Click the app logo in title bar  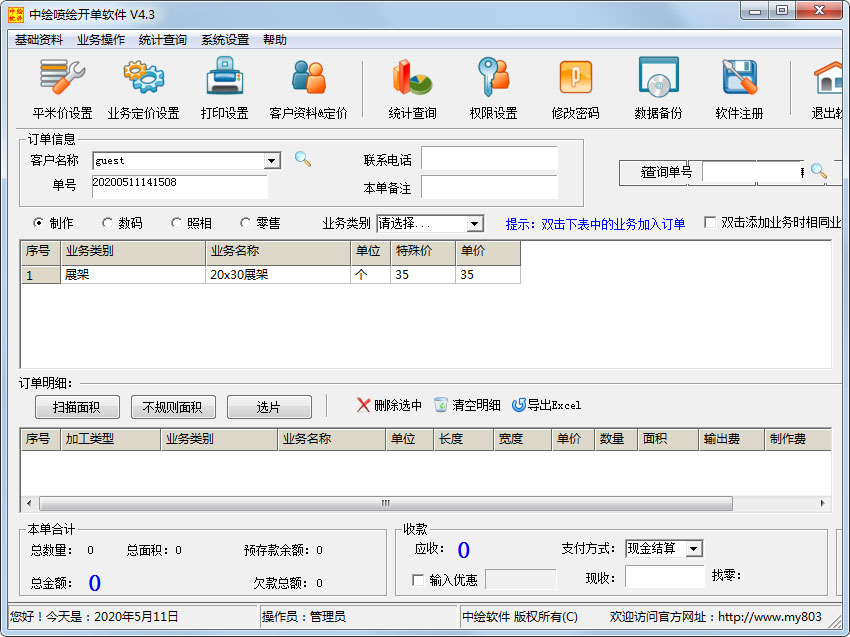click(16, 15)
